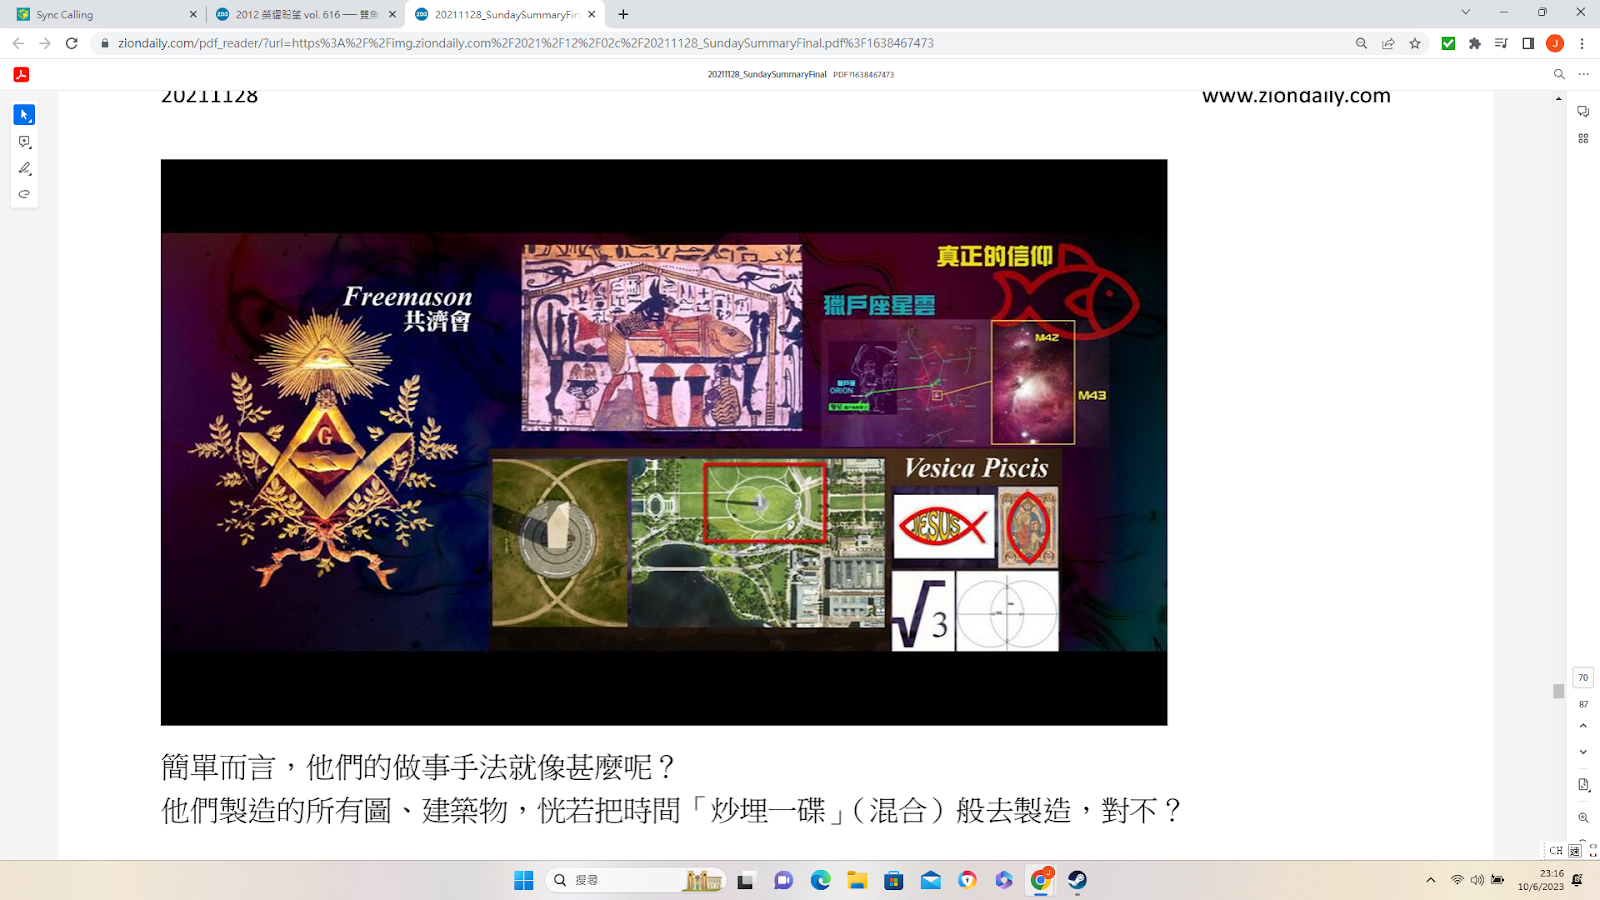Click Chrome zoom magnifier in address bar
This screenshot has height=900, width=1600.
(1361, 43)
